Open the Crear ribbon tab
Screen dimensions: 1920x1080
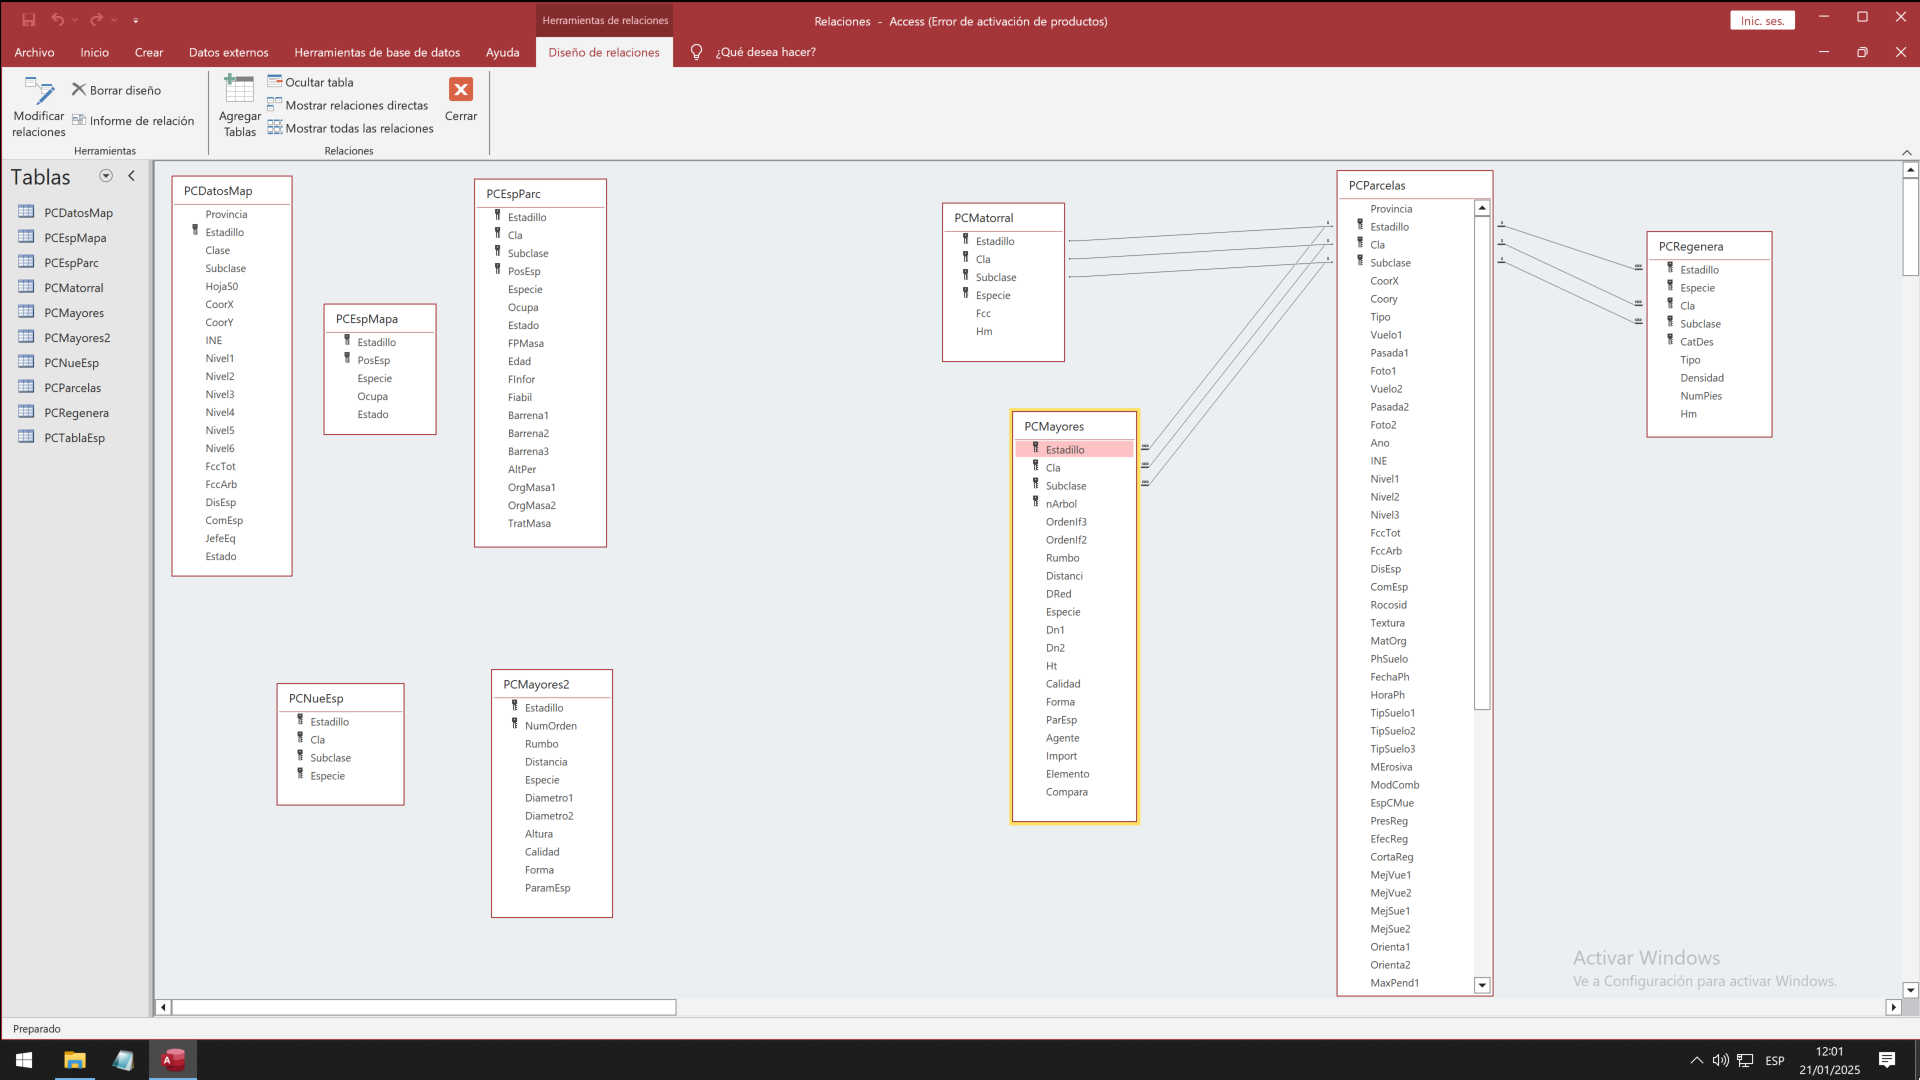(x=149, y=52)
